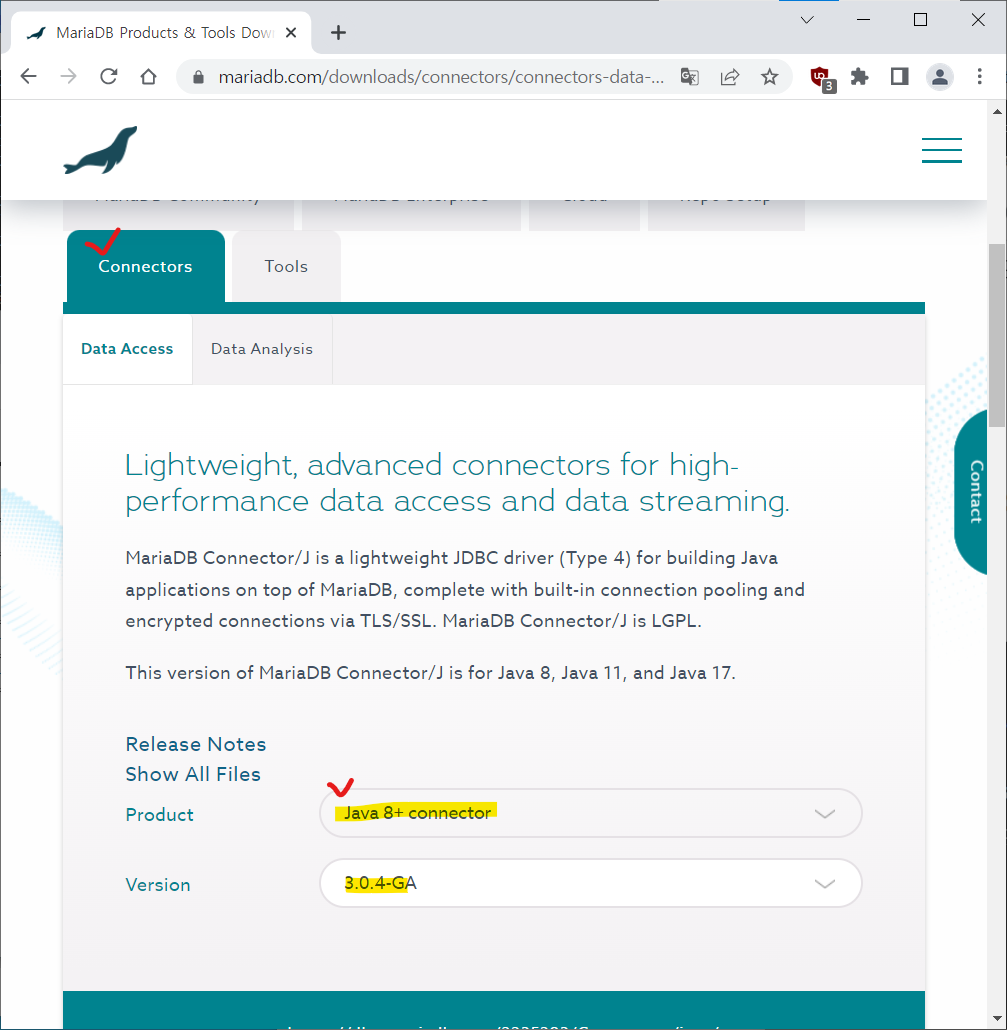The height and width of the screenshot is (1030, 1007).
Task: Click the Show All Files link
Action: [x=193, y=774]
